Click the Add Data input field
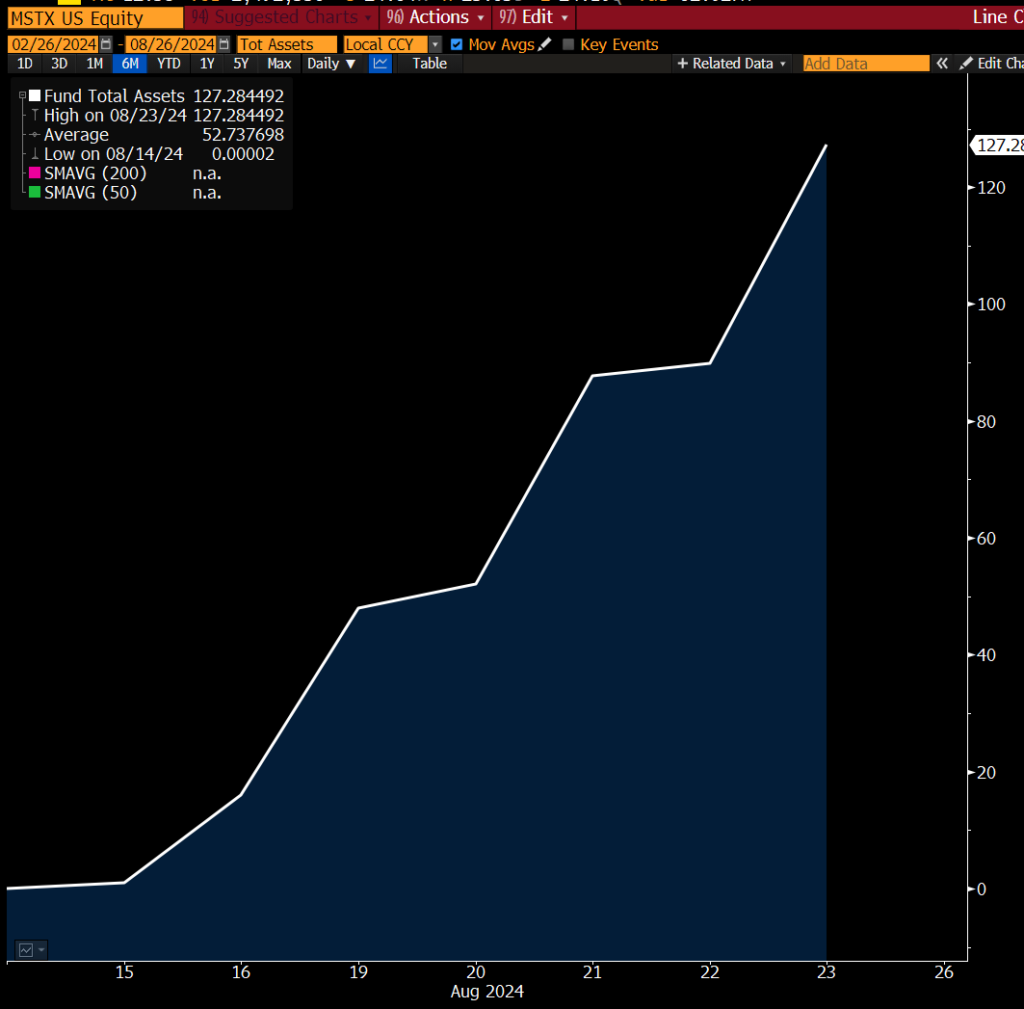Viewport: 1024px width, 1009px height. [866, 63]
